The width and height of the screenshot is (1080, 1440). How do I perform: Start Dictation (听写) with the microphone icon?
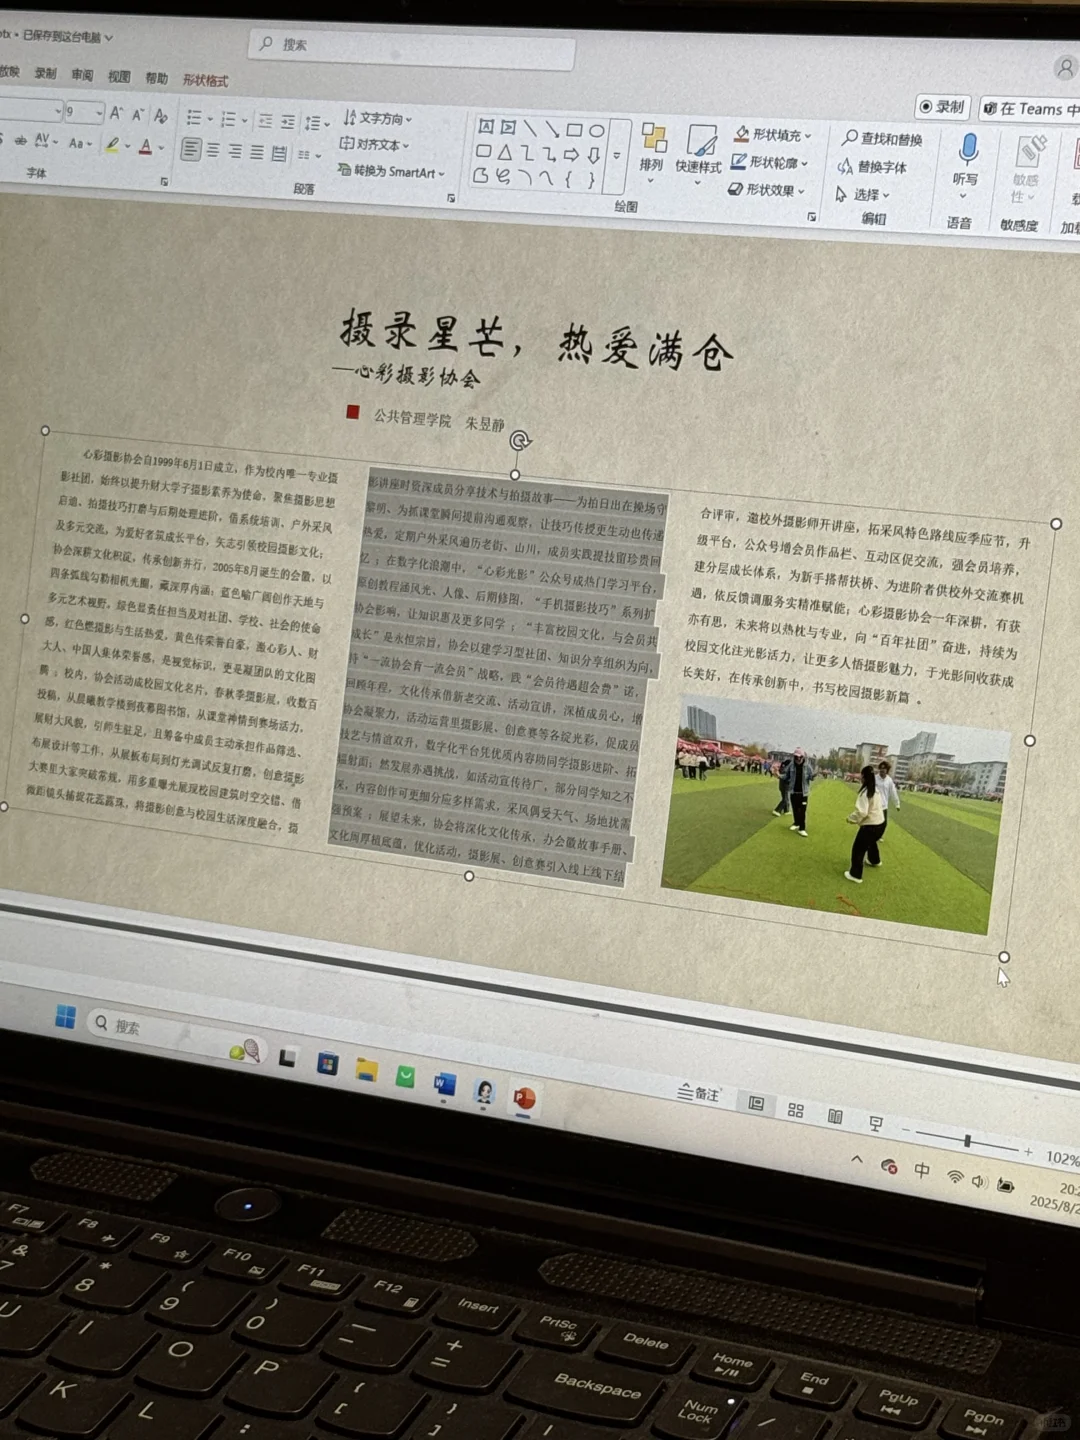point(968,147)
